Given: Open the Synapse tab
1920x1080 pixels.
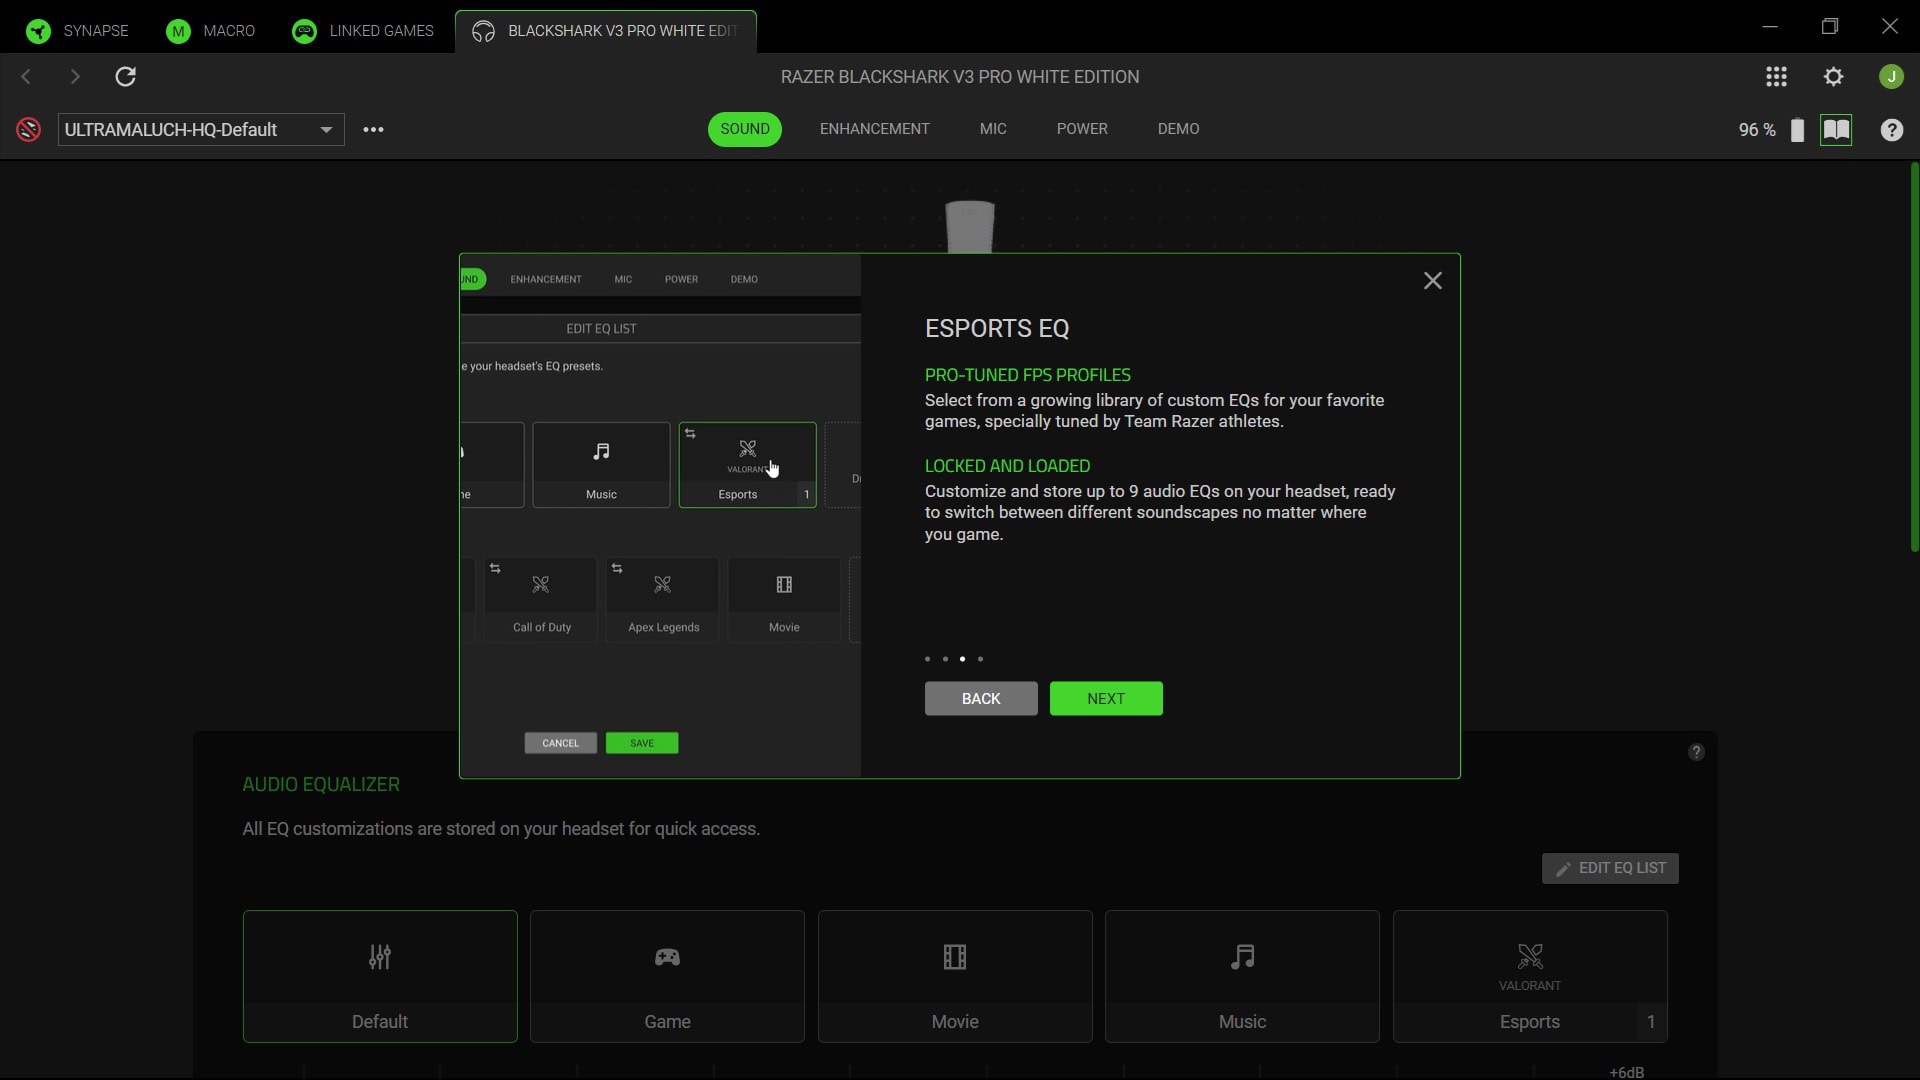Looking at the screenshot, I should coord(78,31).
